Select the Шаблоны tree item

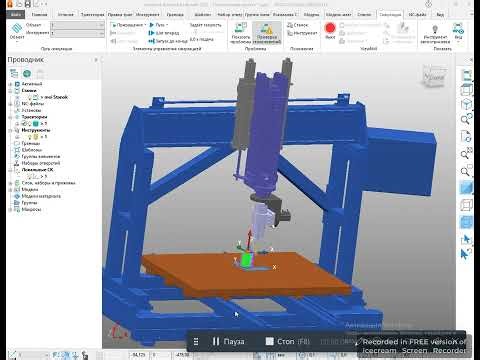point(32,150)
